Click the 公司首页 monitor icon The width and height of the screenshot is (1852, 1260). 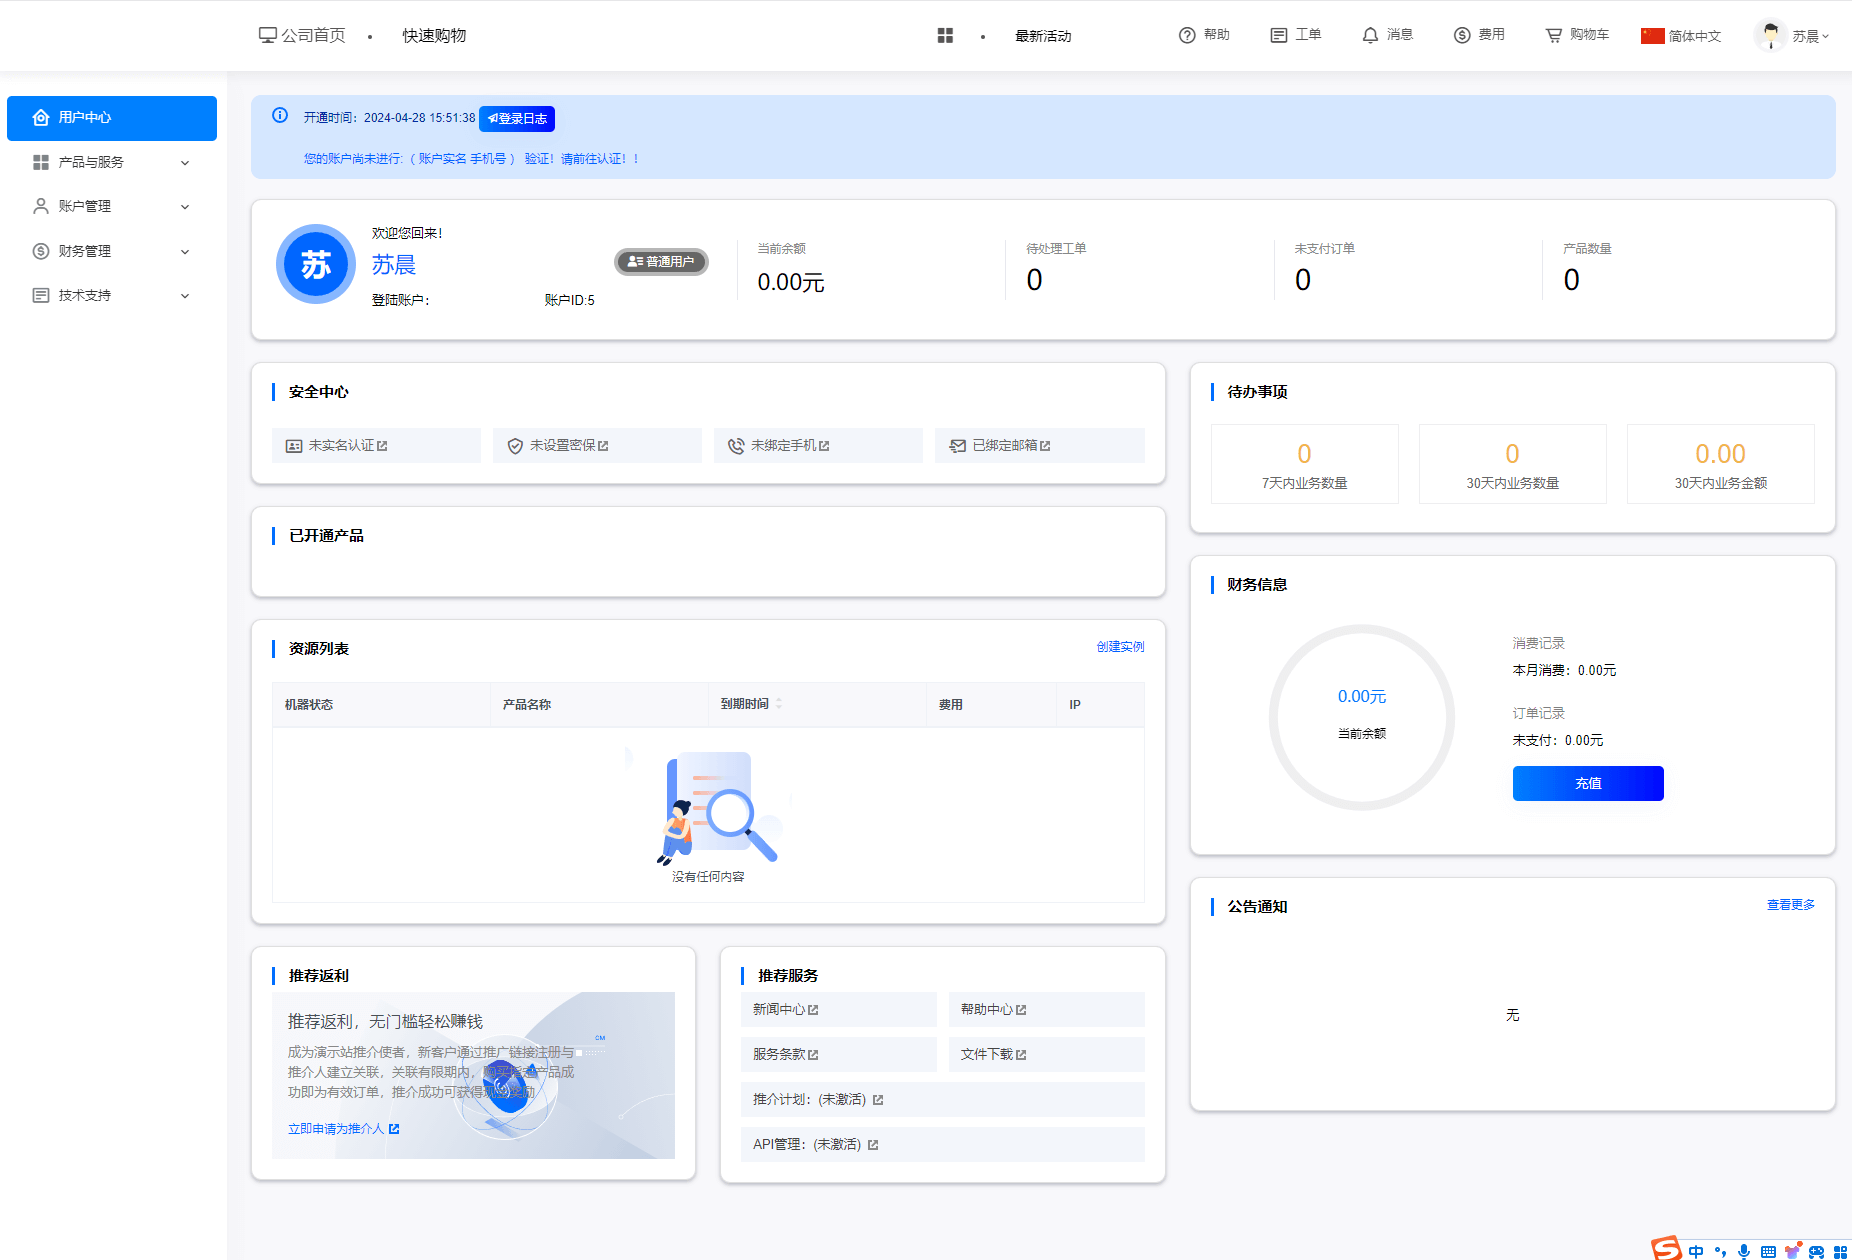pos(267,35)
